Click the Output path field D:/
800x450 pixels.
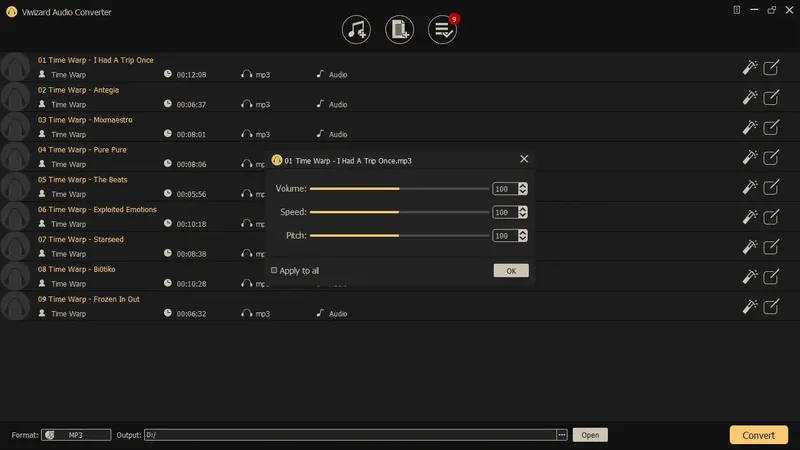351,435
